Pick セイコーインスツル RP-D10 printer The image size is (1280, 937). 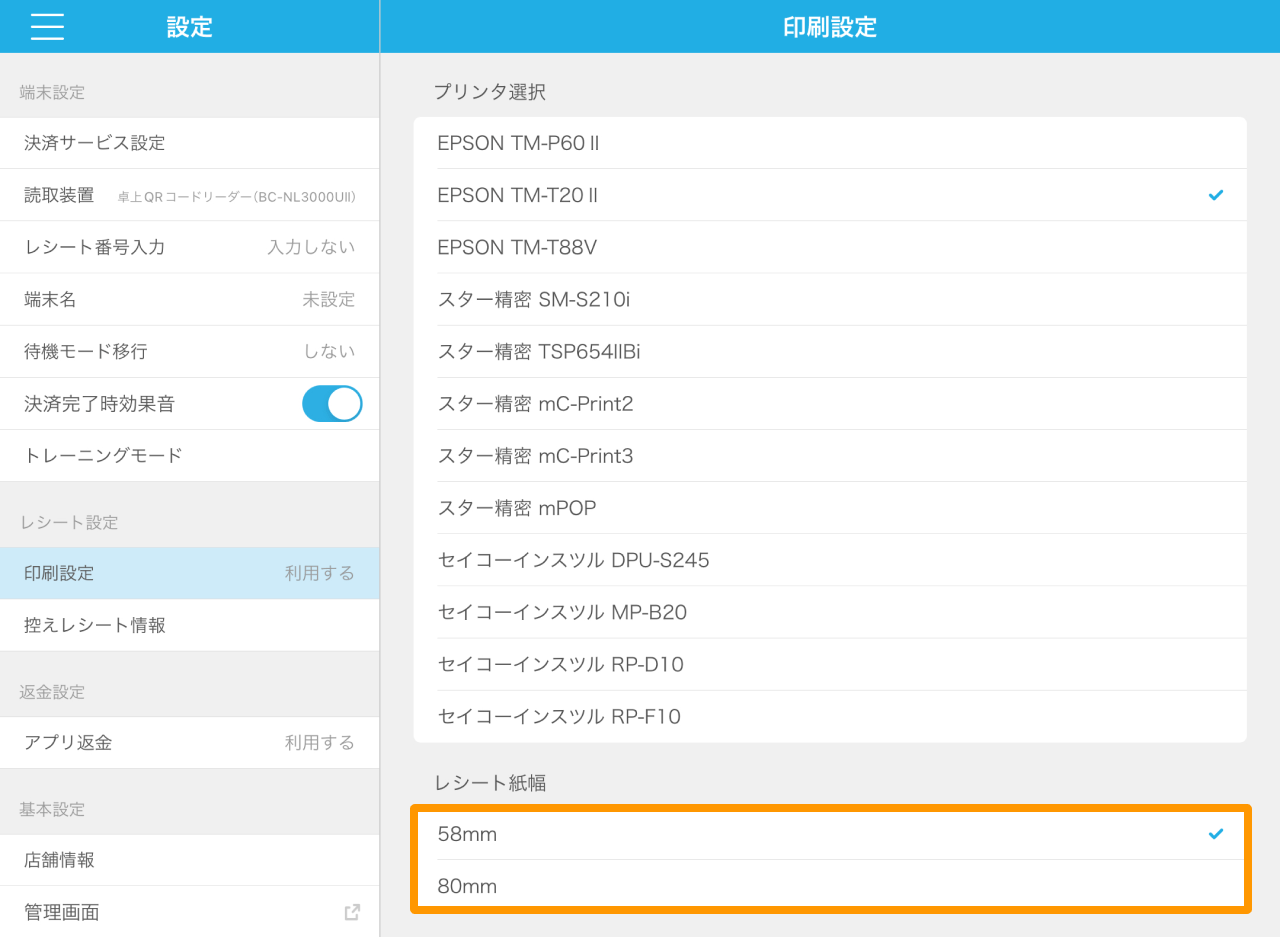pyautogui.click(x=830, y=663)
